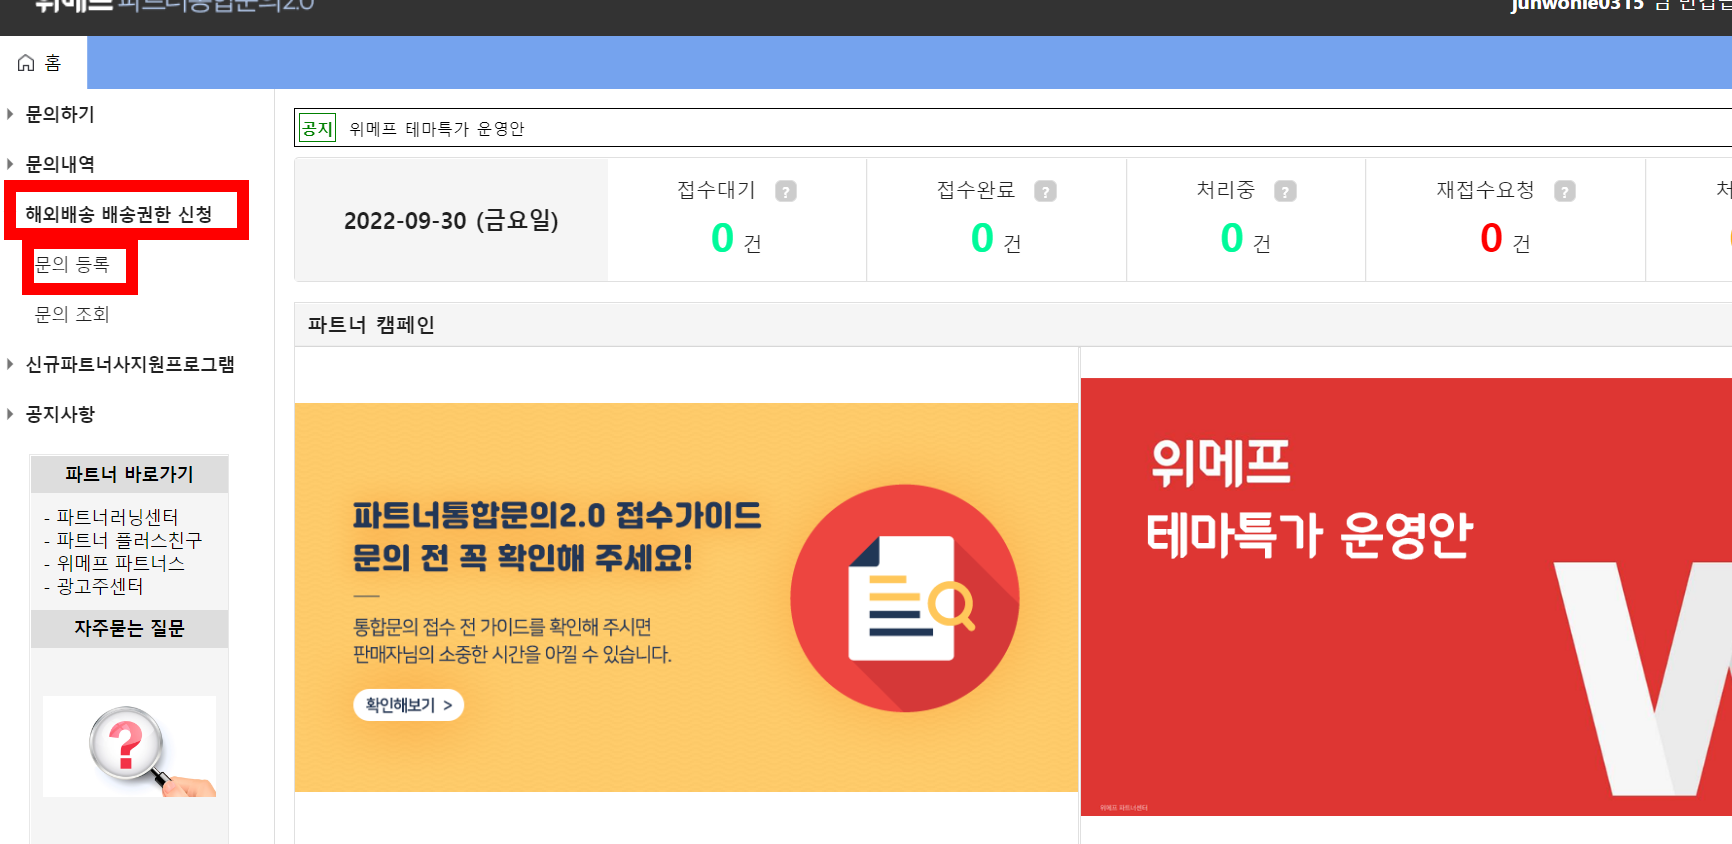This screenshot has width=1732, height=844.
Task: Click help icon next to 접수완료
Action: [x=1045, y=191]
